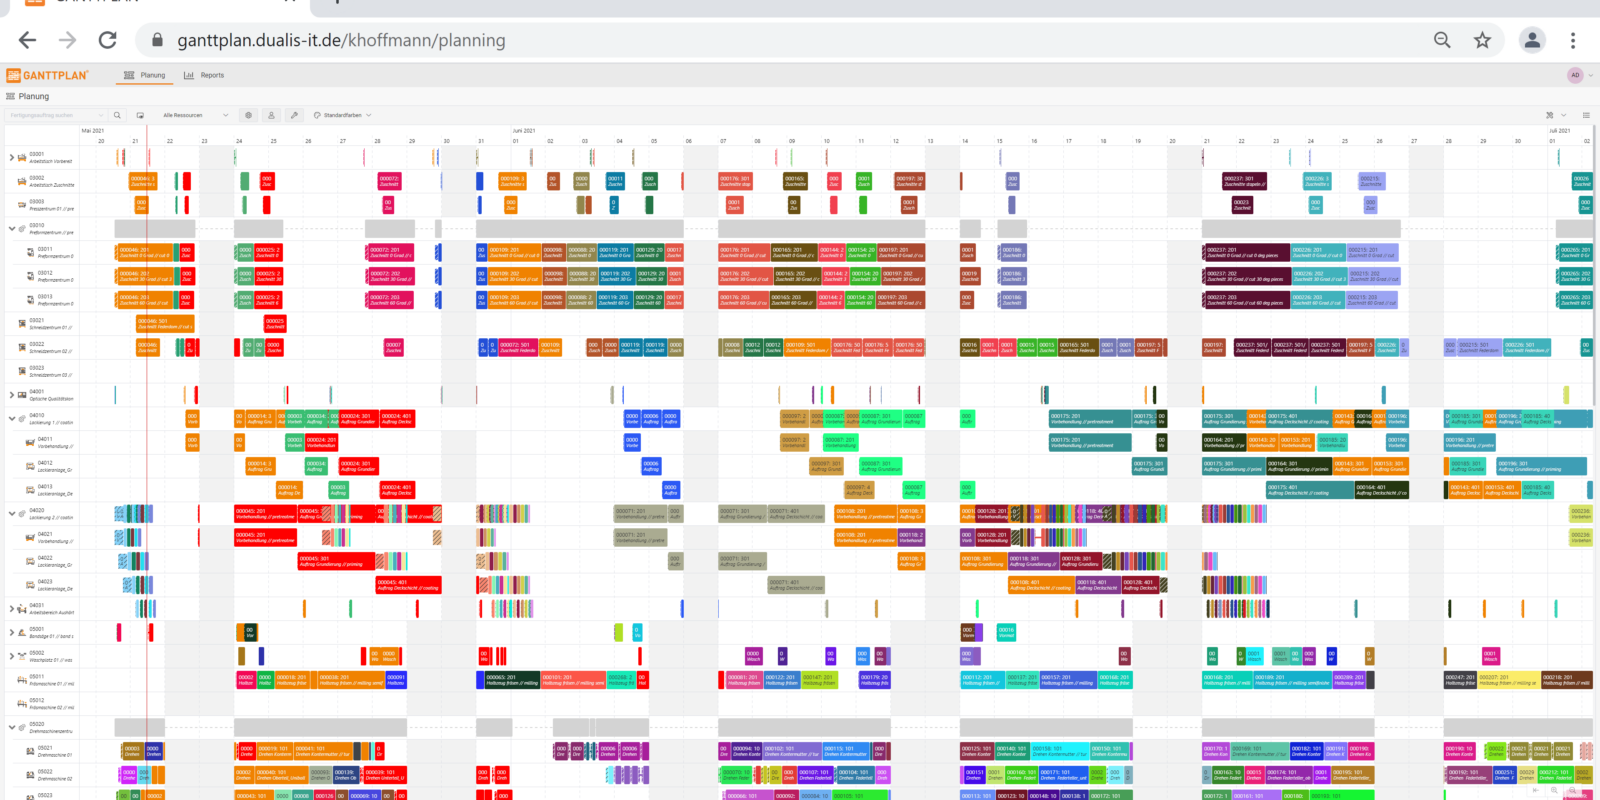Click pink task 000072 in row 03002

(390, 181)
